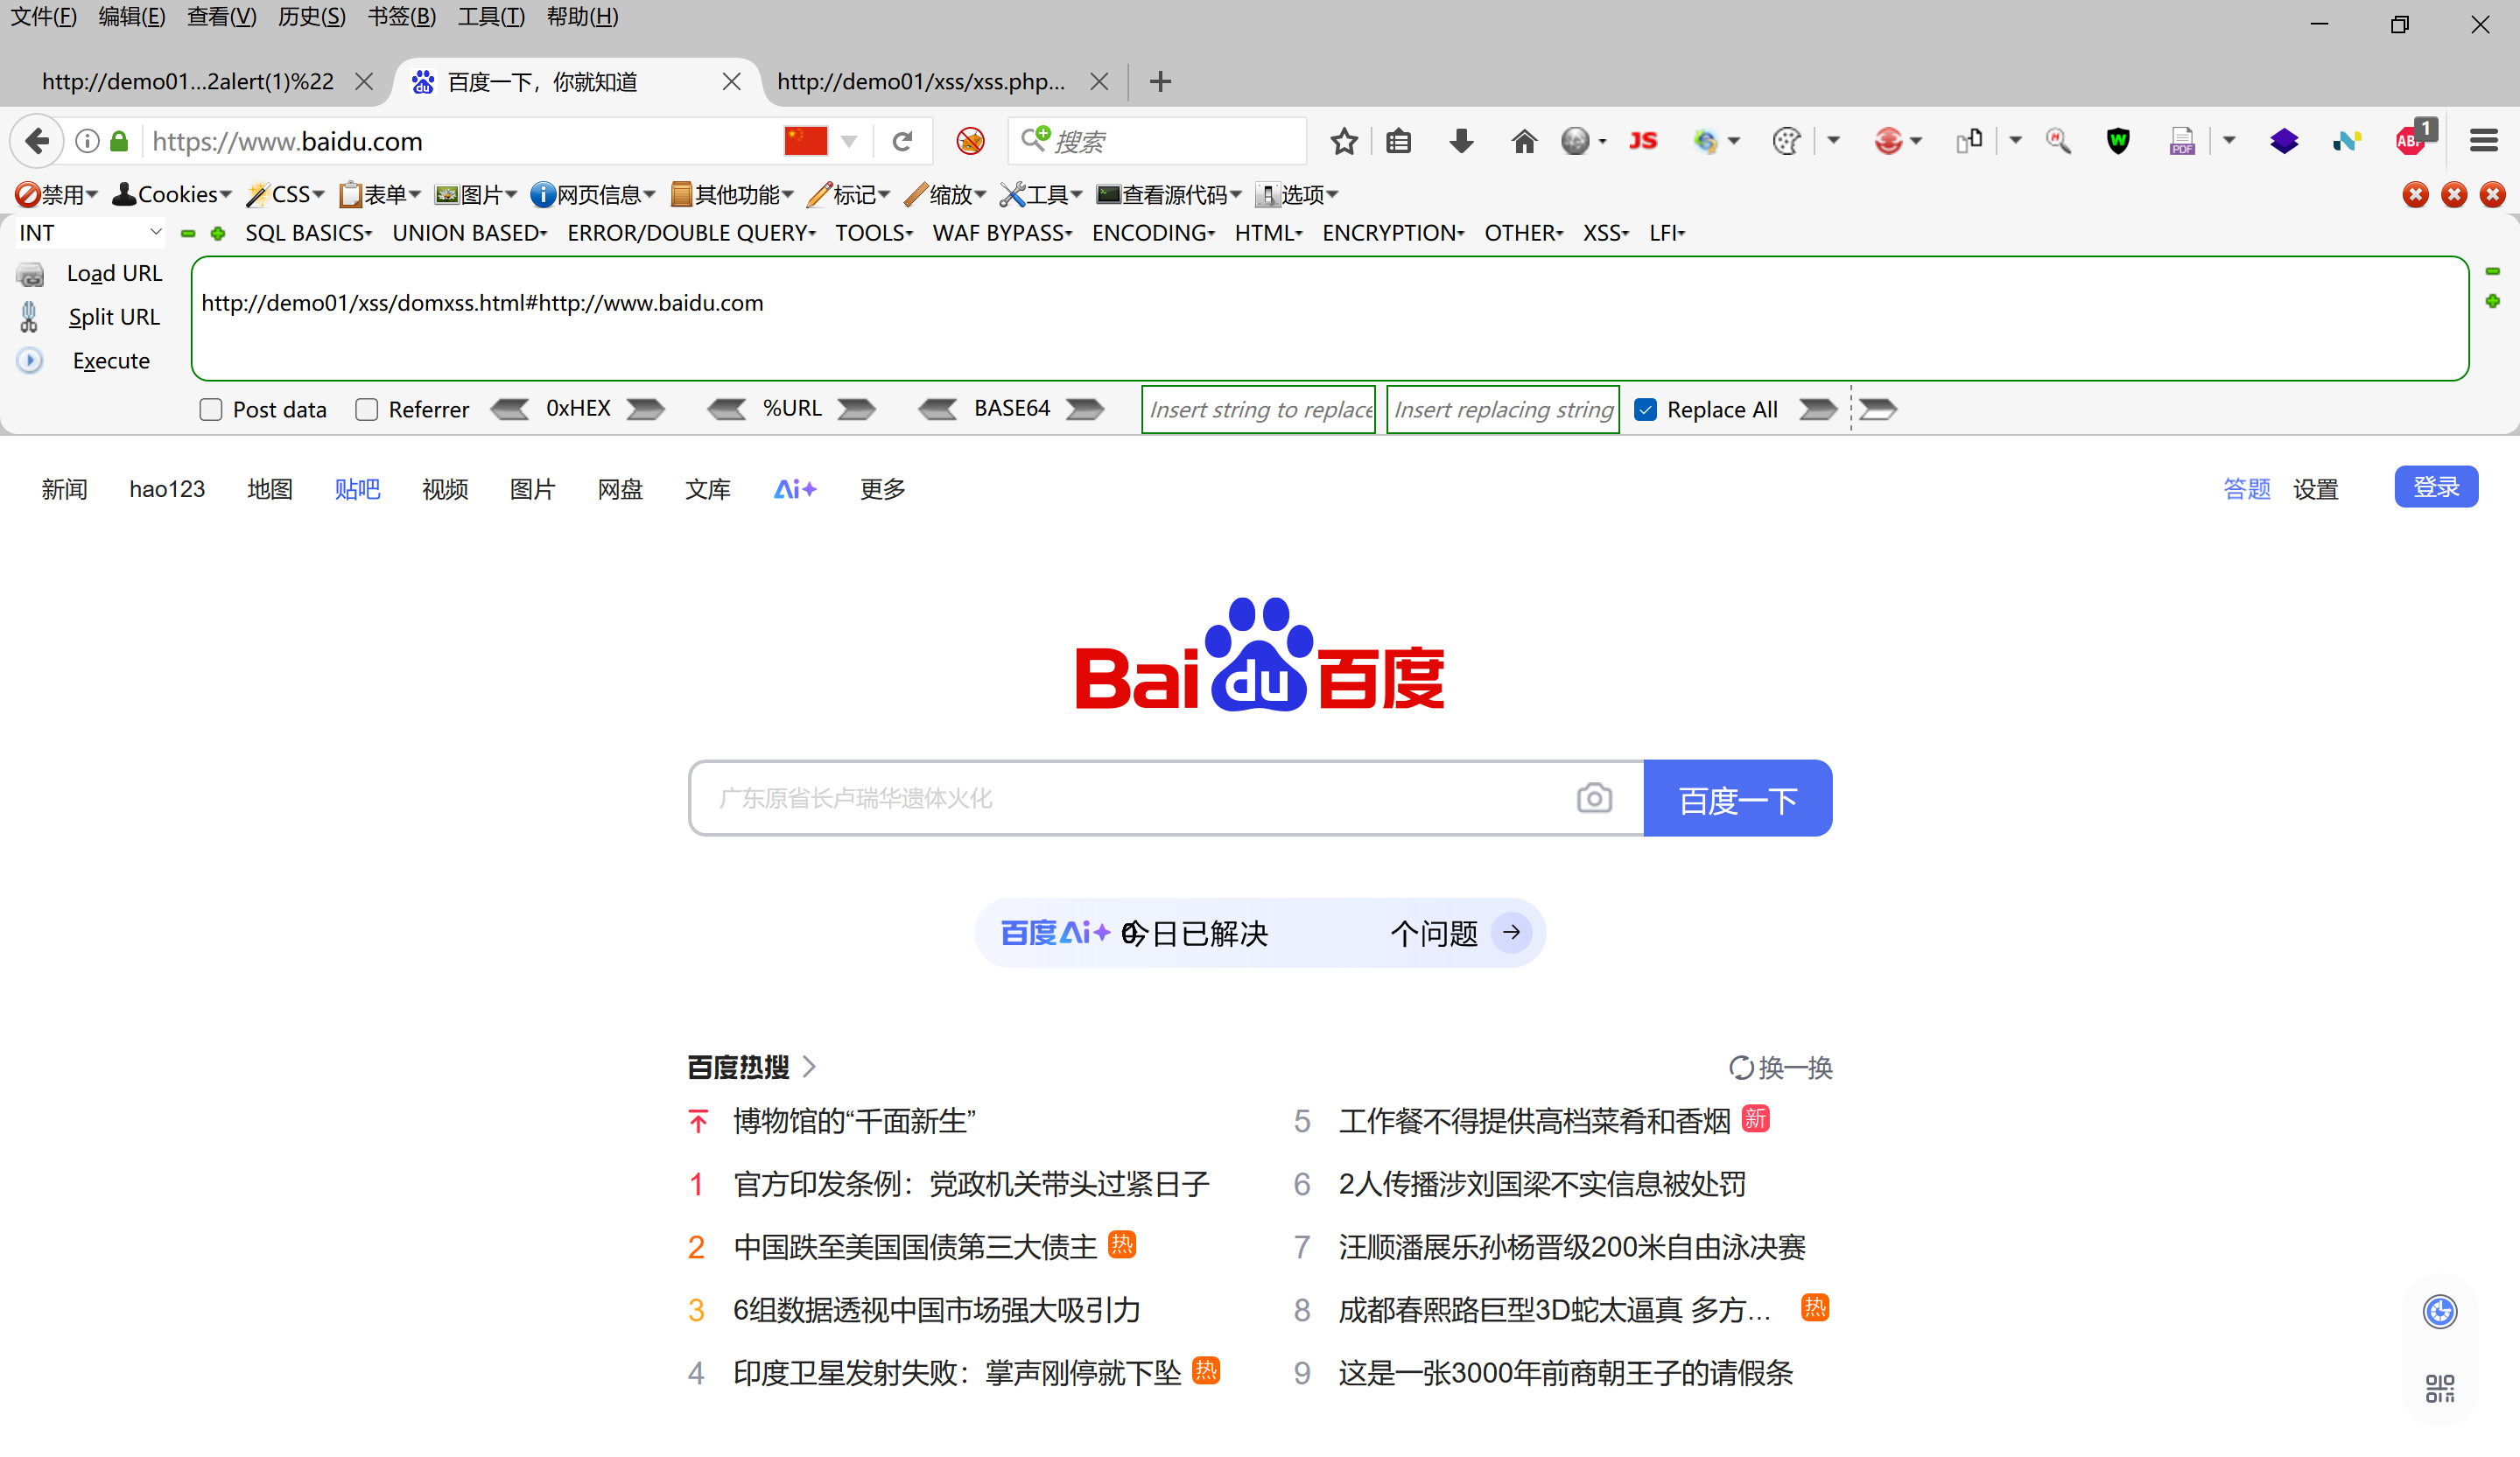Screen dimensions: 2520x1457
Task: Open the 贴吧 link
Action: pyautogui.click(x=357, y=489)
